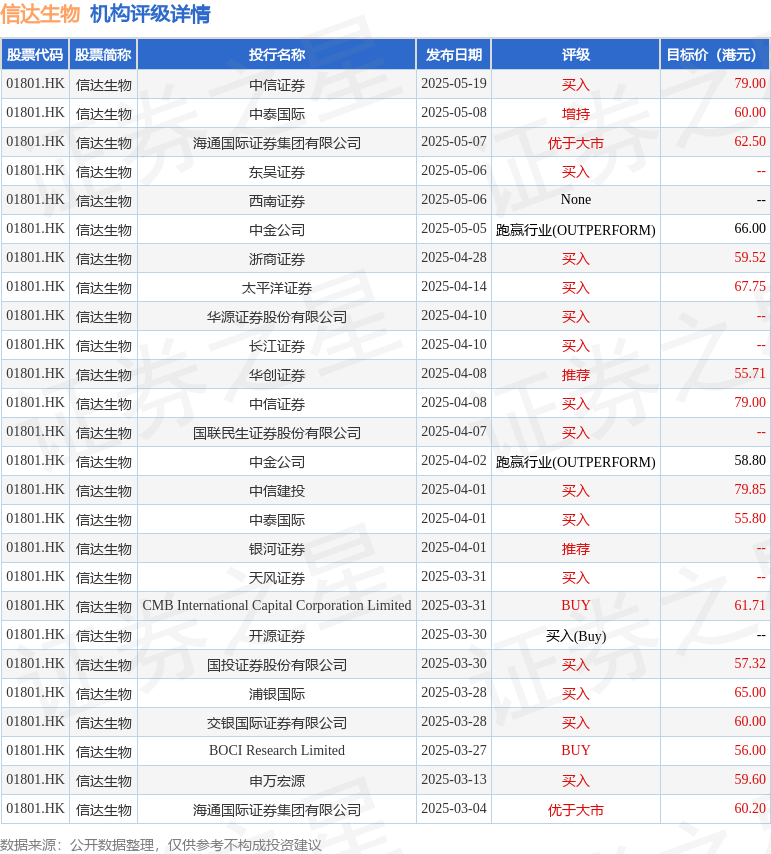Viewport: 771px width, 854px height.
Task: Click date 2025-04-14
Action: [x=454, y=286]
